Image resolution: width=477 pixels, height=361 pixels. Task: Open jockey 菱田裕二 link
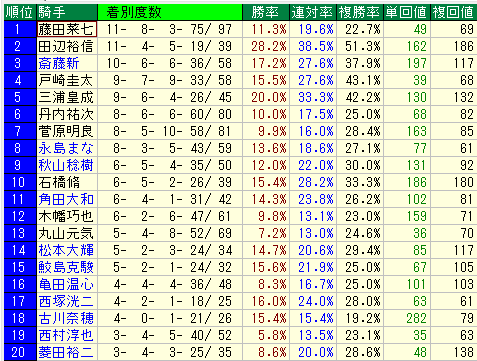click(66, 352)
